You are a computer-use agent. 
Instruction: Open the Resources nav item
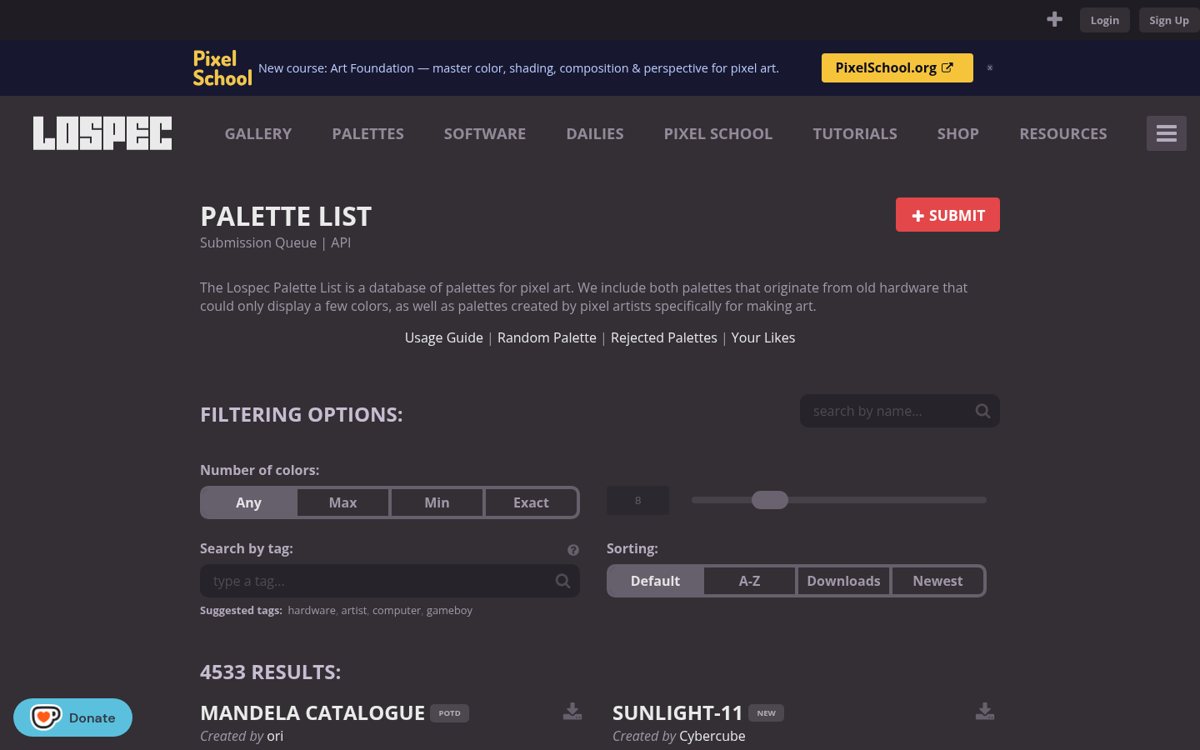[x=1063, y=134]
